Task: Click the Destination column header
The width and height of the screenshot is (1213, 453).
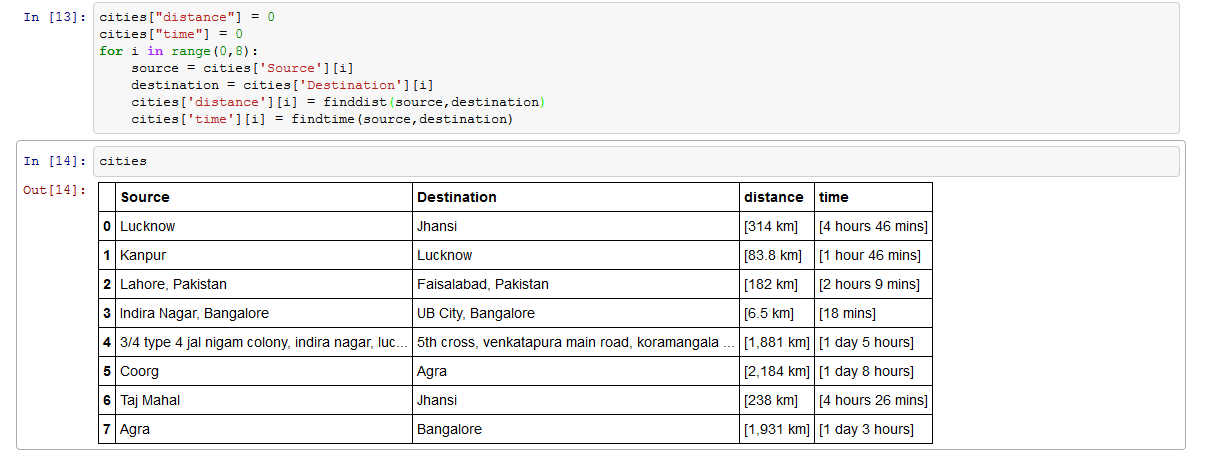Action: tap(457, 197)
